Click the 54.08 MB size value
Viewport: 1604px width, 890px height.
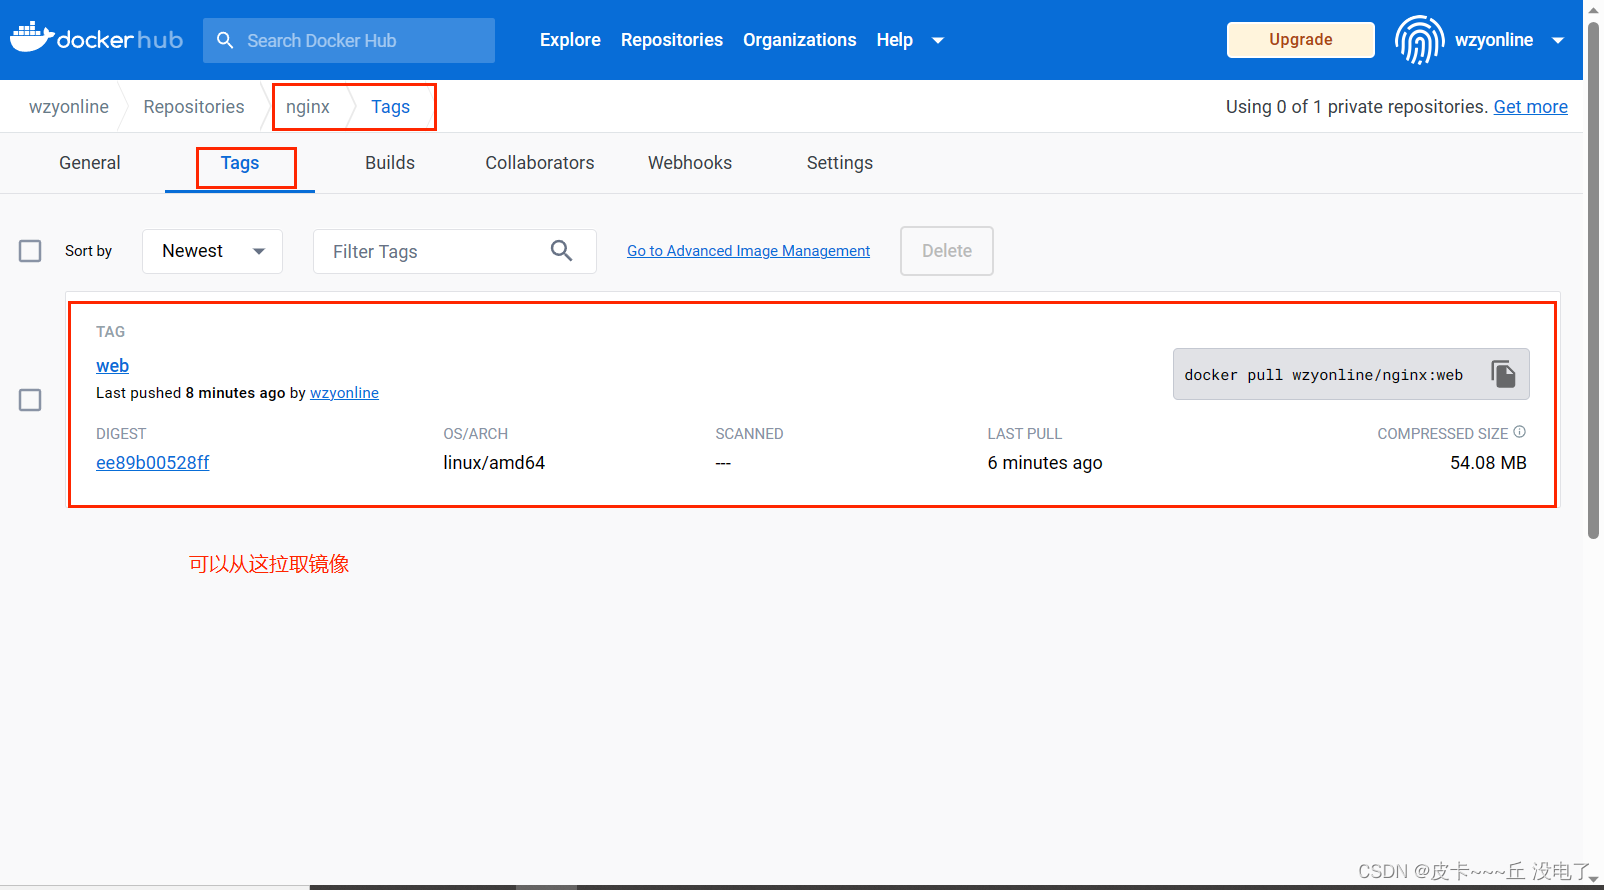pos(1488,463)
